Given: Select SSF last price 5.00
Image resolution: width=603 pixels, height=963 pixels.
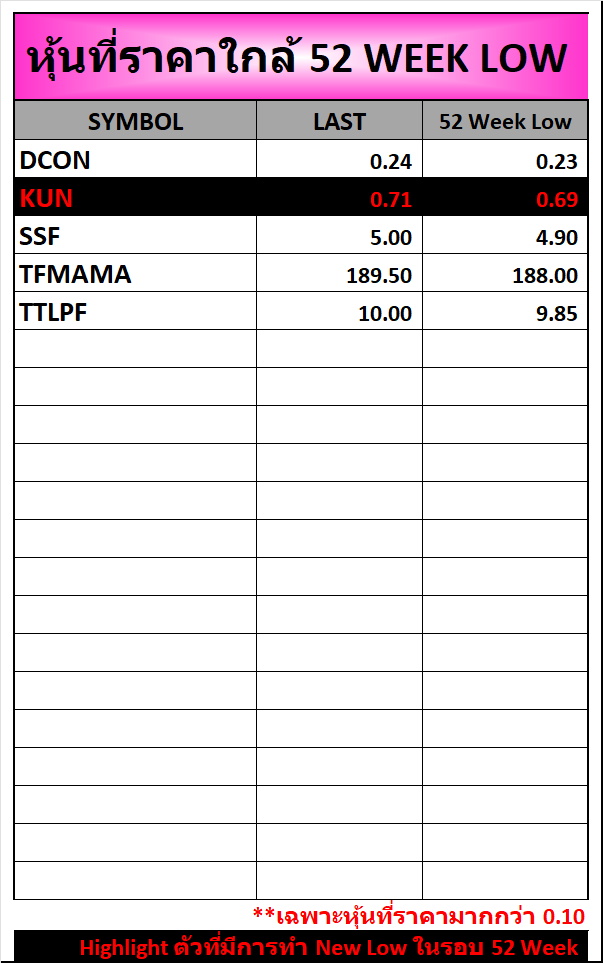Looking at the screenshot, I should pos(390,237).
